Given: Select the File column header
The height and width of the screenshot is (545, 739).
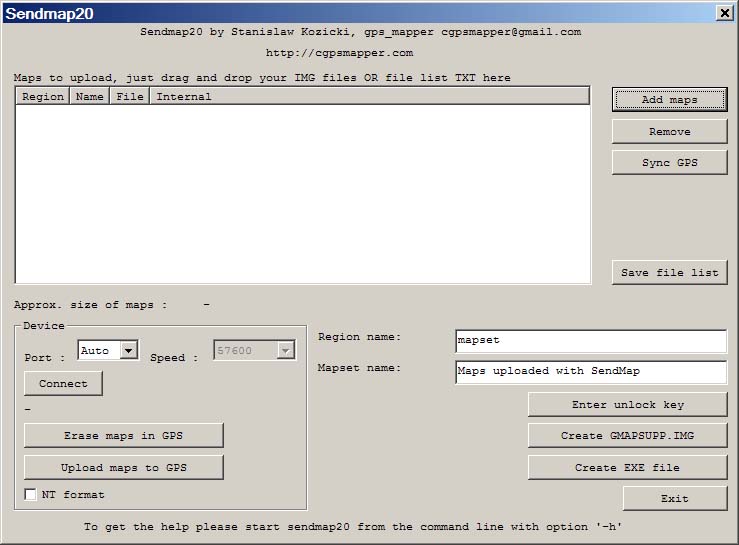Looking at the screenshot, I should coord(130,97).
